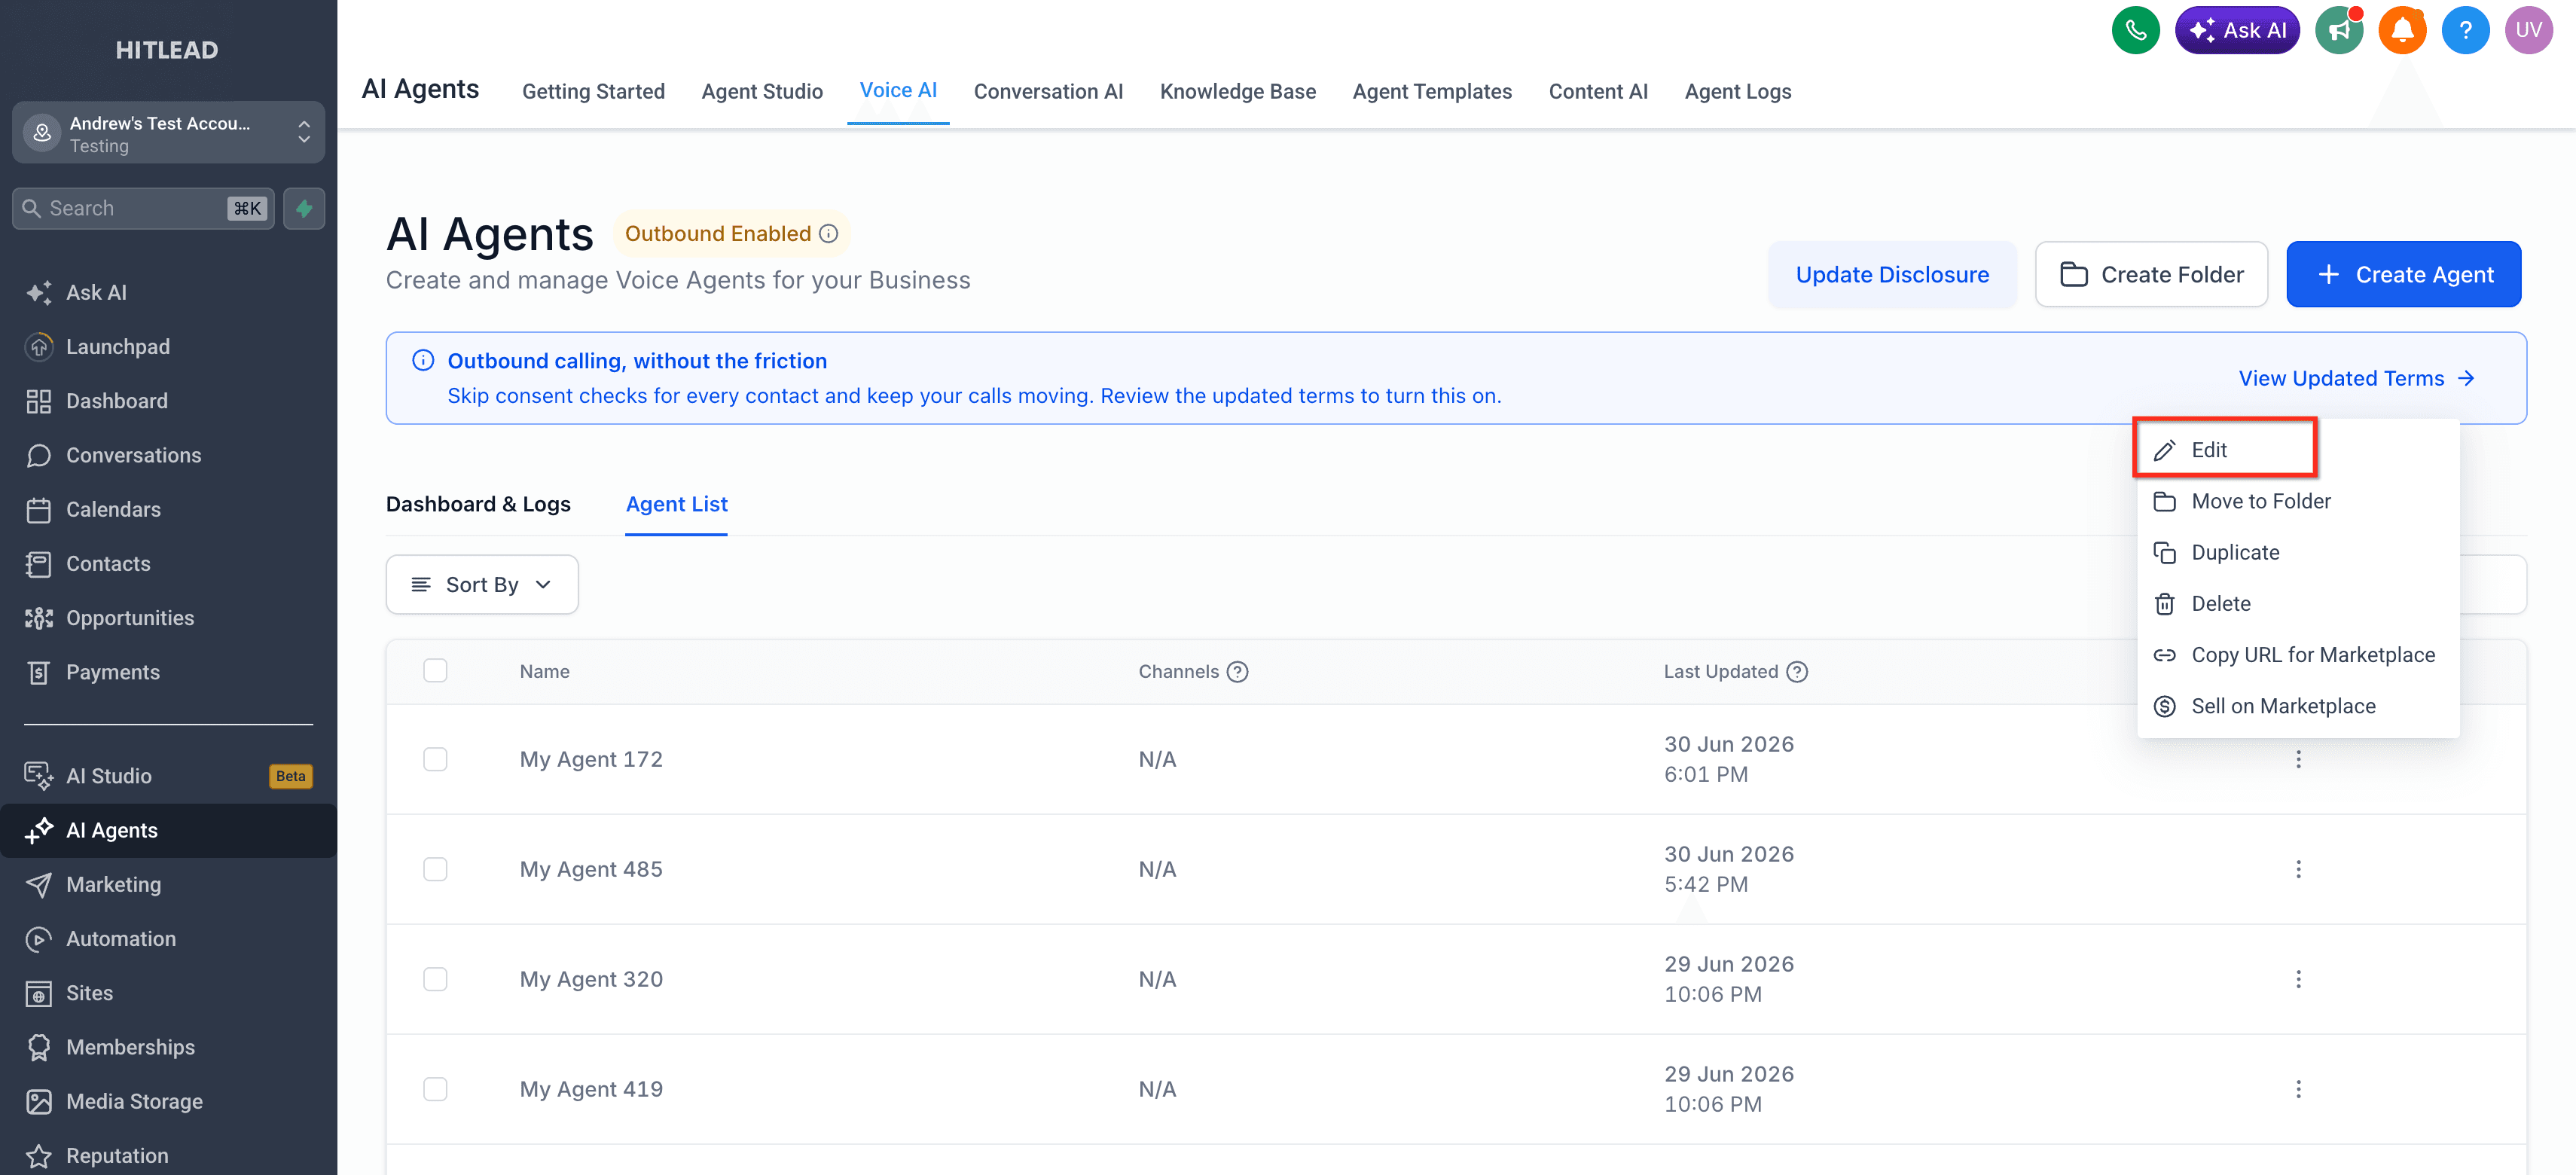The image size is (2576, 1175).
Task: Open the My Agent 485 name
Action: tap(591, 869)
